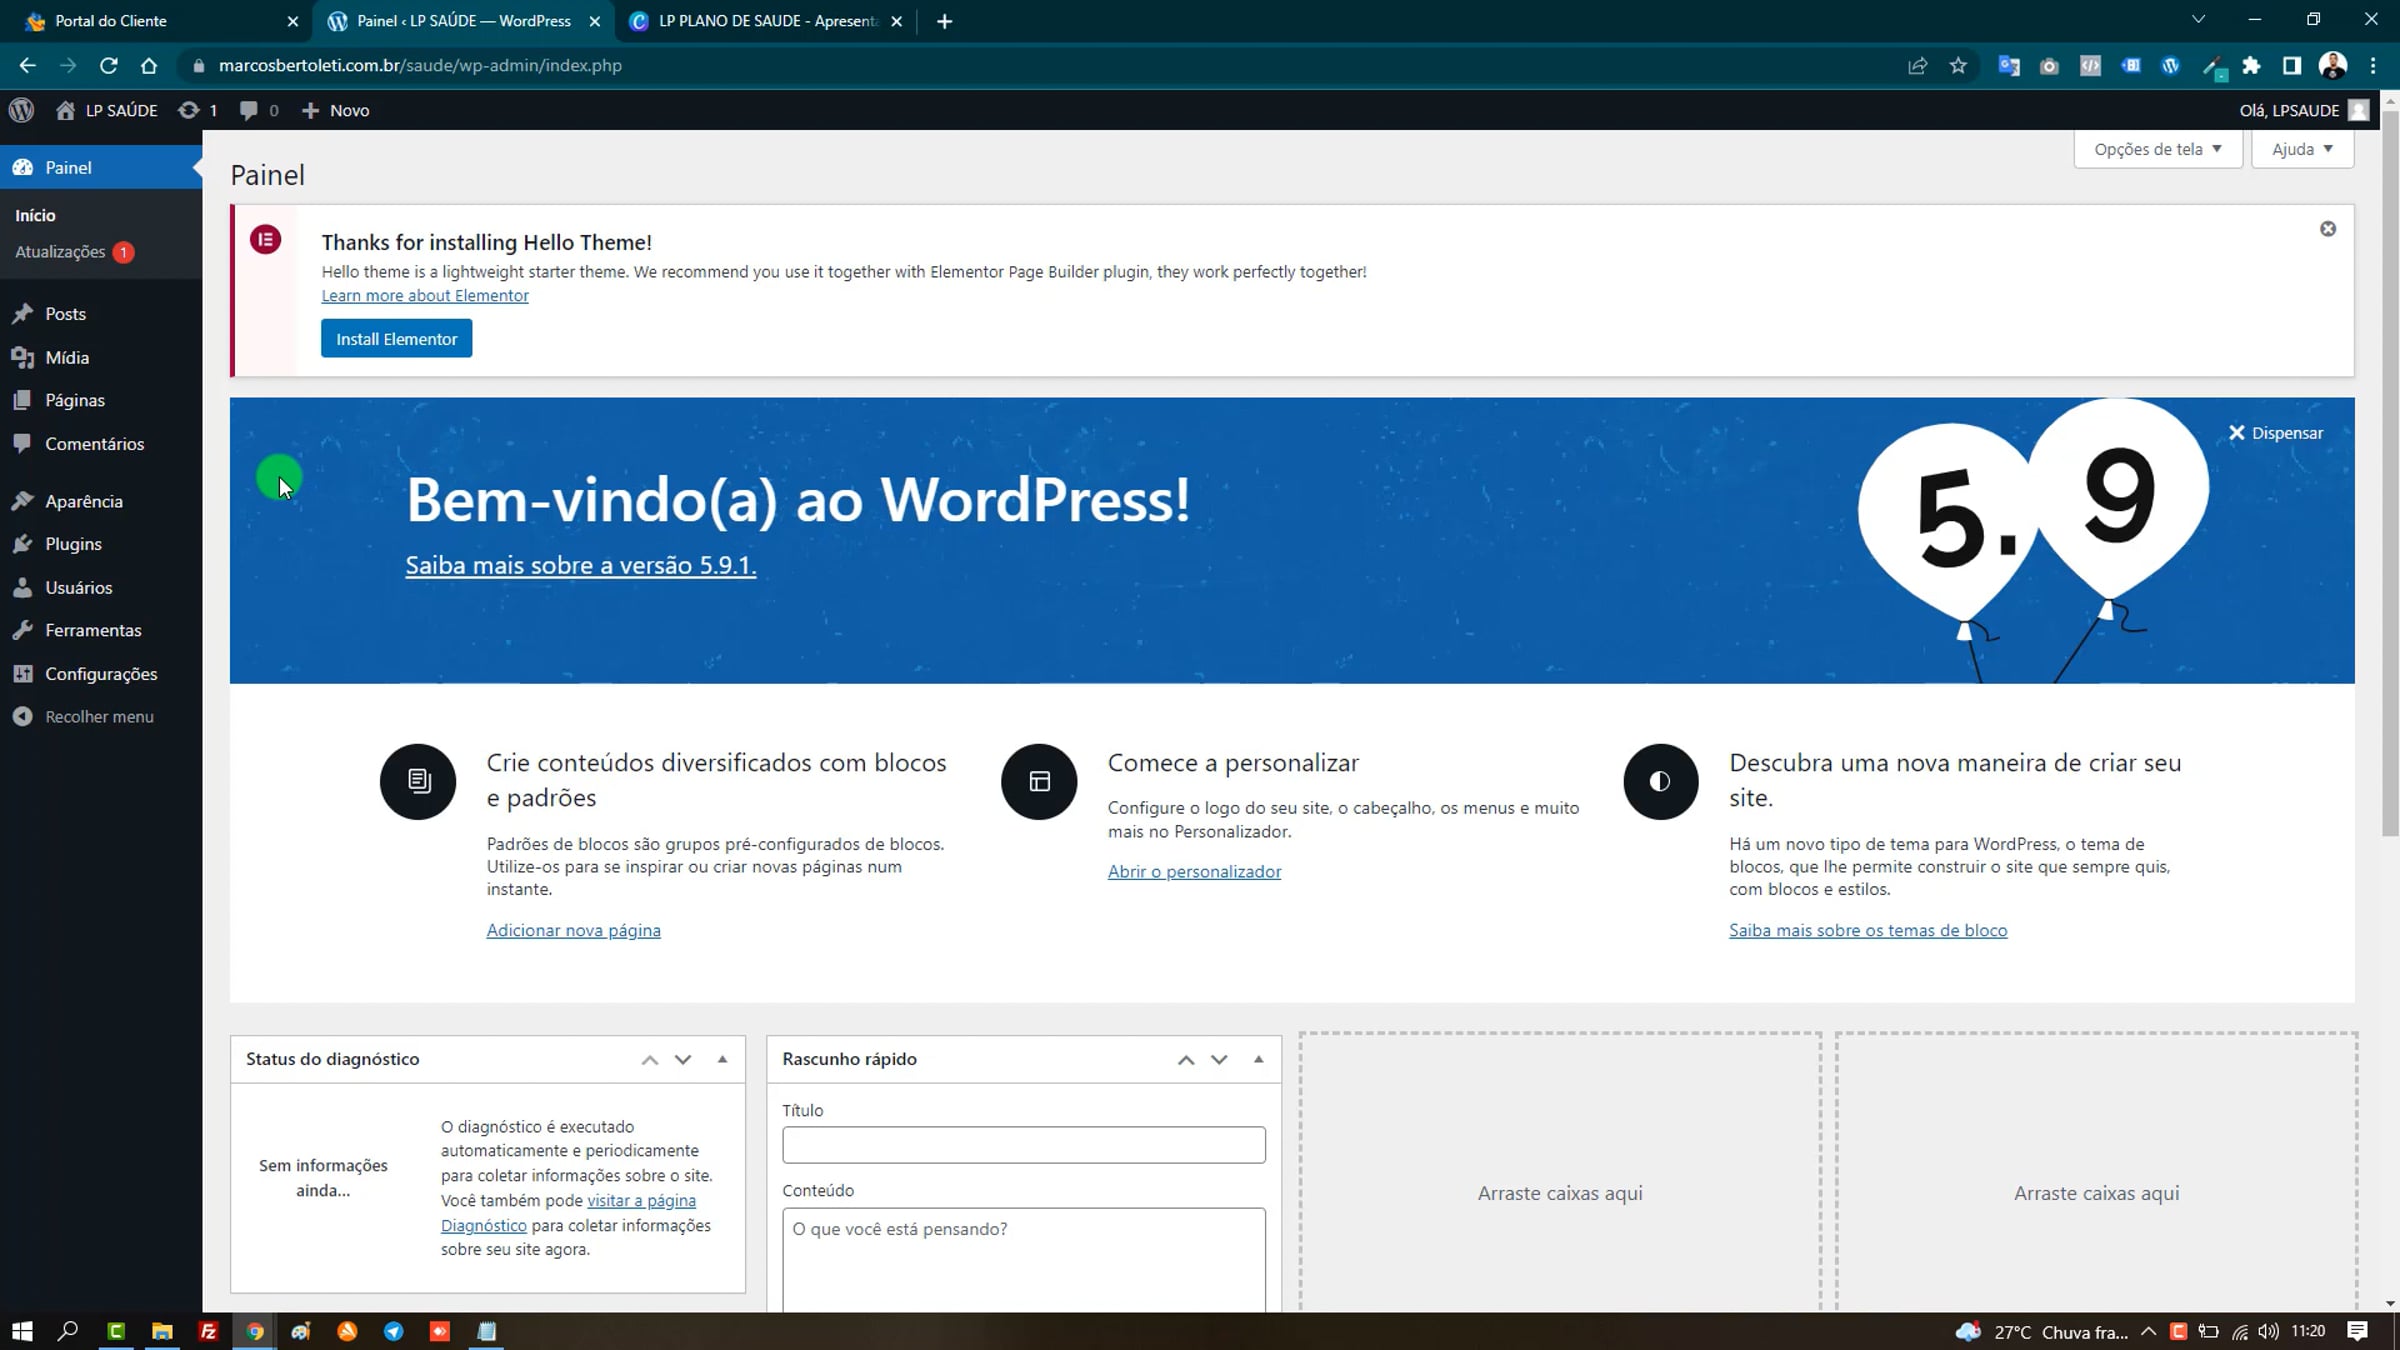Open the updates icon in admin bar

189,110
